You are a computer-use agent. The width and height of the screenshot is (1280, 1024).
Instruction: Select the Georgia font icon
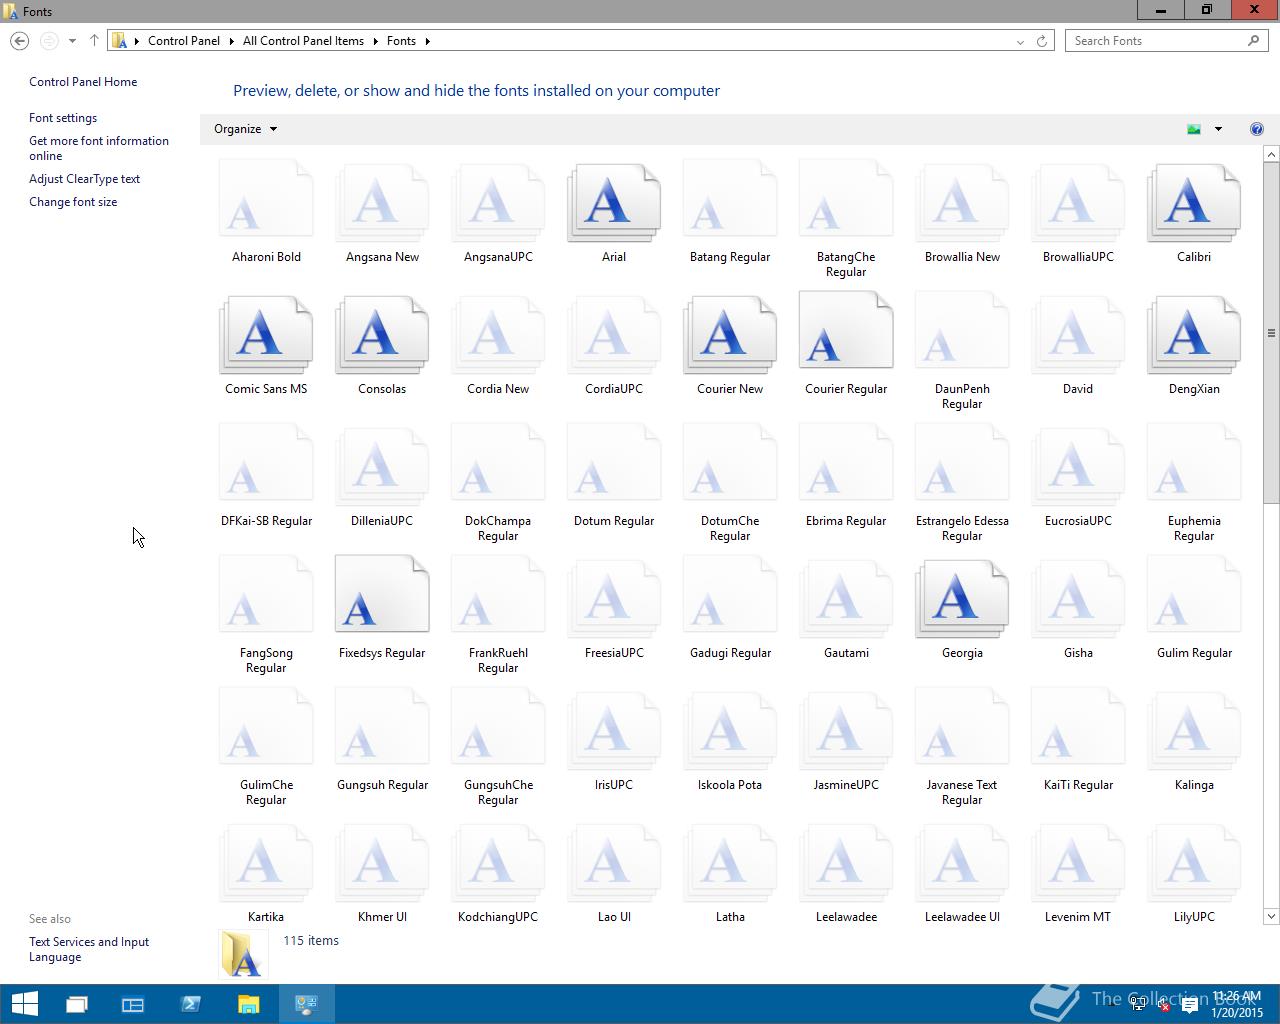(x=962, y=599)
